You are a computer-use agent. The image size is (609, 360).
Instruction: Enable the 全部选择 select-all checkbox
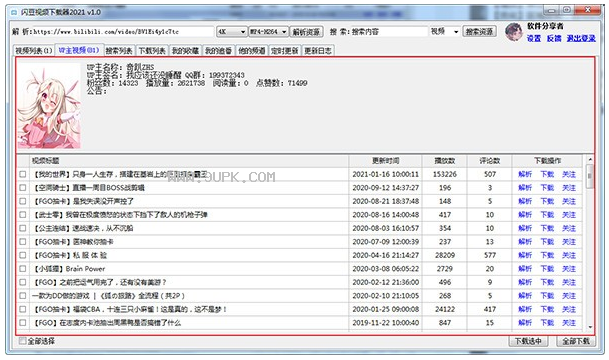click(x=23, y=341)
